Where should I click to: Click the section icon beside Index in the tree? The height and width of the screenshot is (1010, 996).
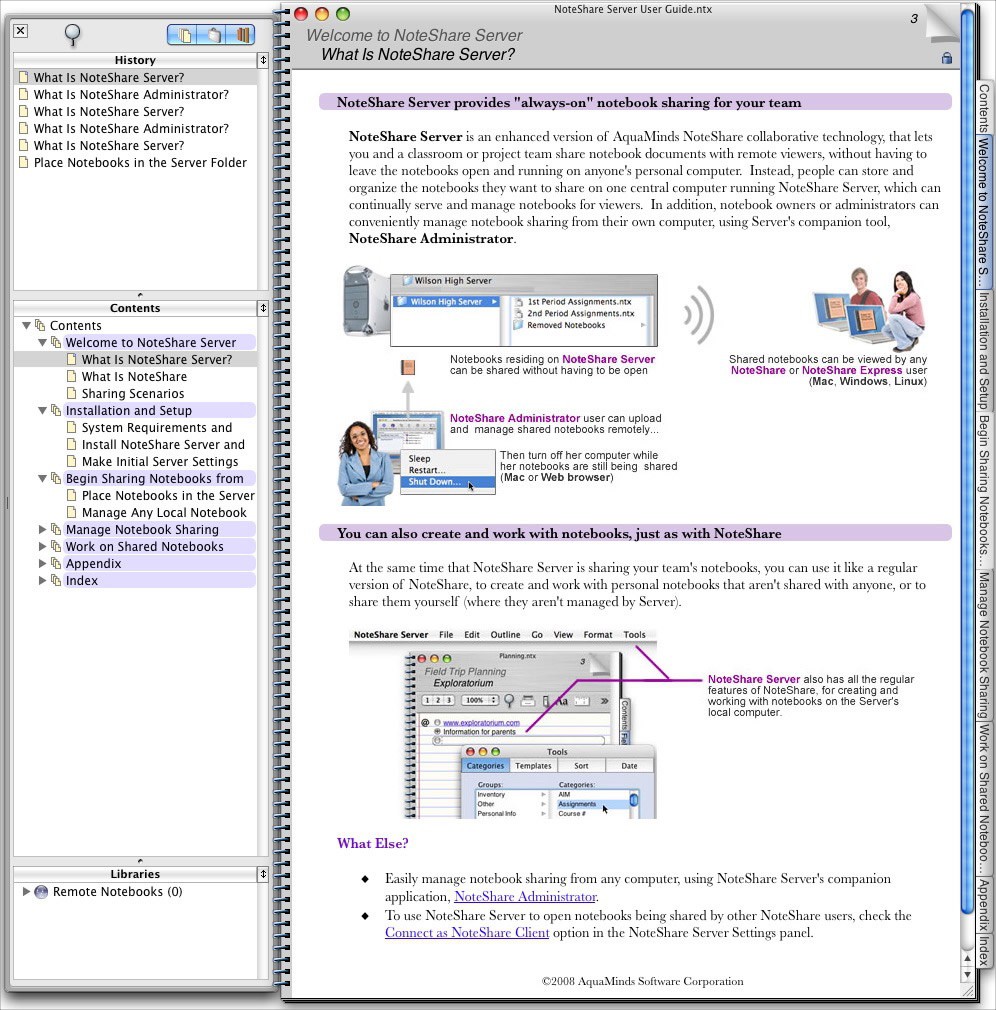pos(56,580)
